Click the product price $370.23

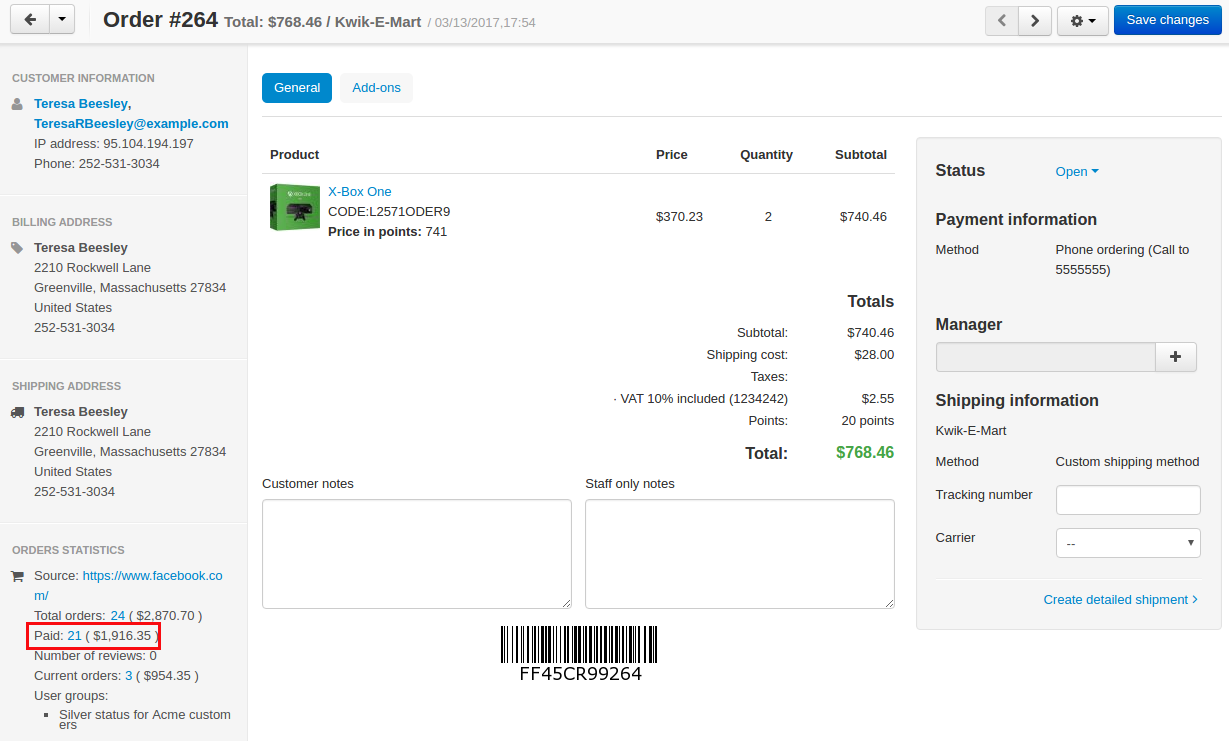(679, 217)
